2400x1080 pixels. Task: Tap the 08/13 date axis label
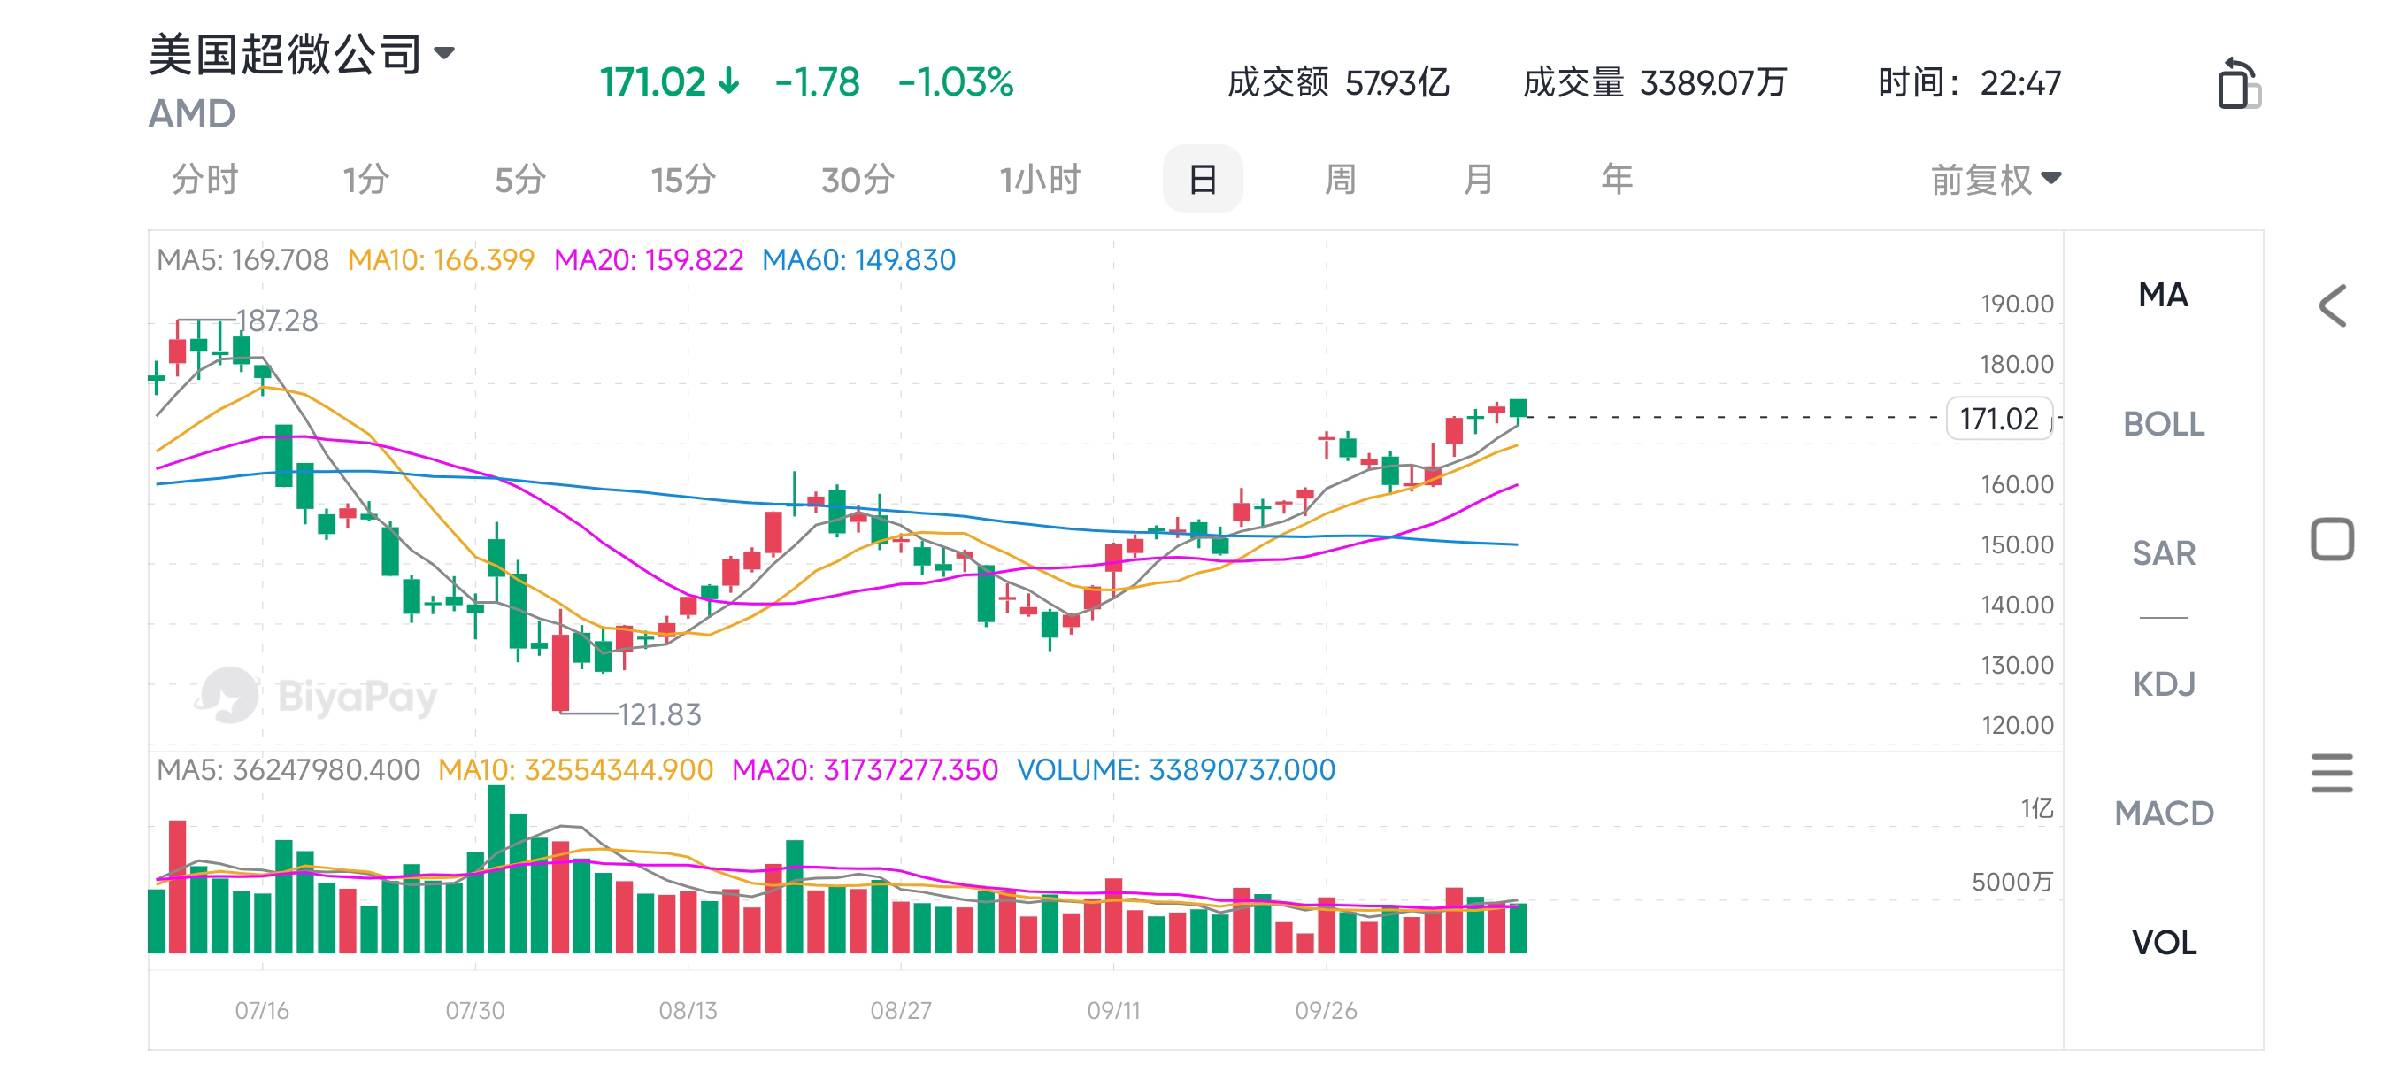688,1011
